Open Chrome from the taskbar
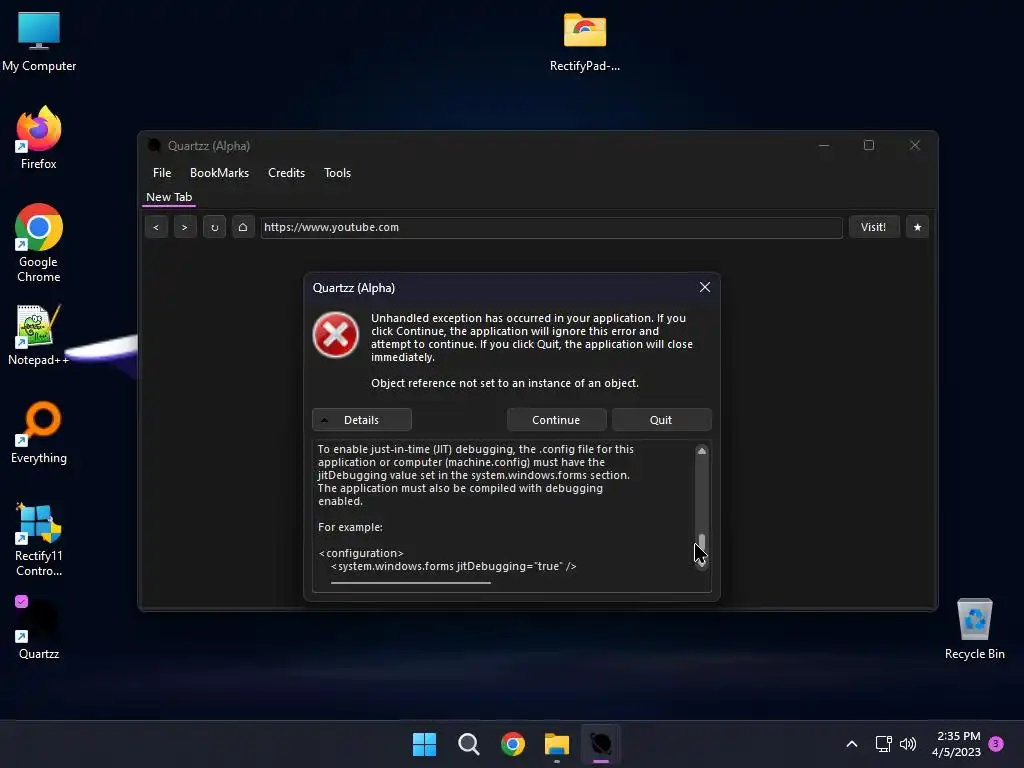 coord(513,744)
